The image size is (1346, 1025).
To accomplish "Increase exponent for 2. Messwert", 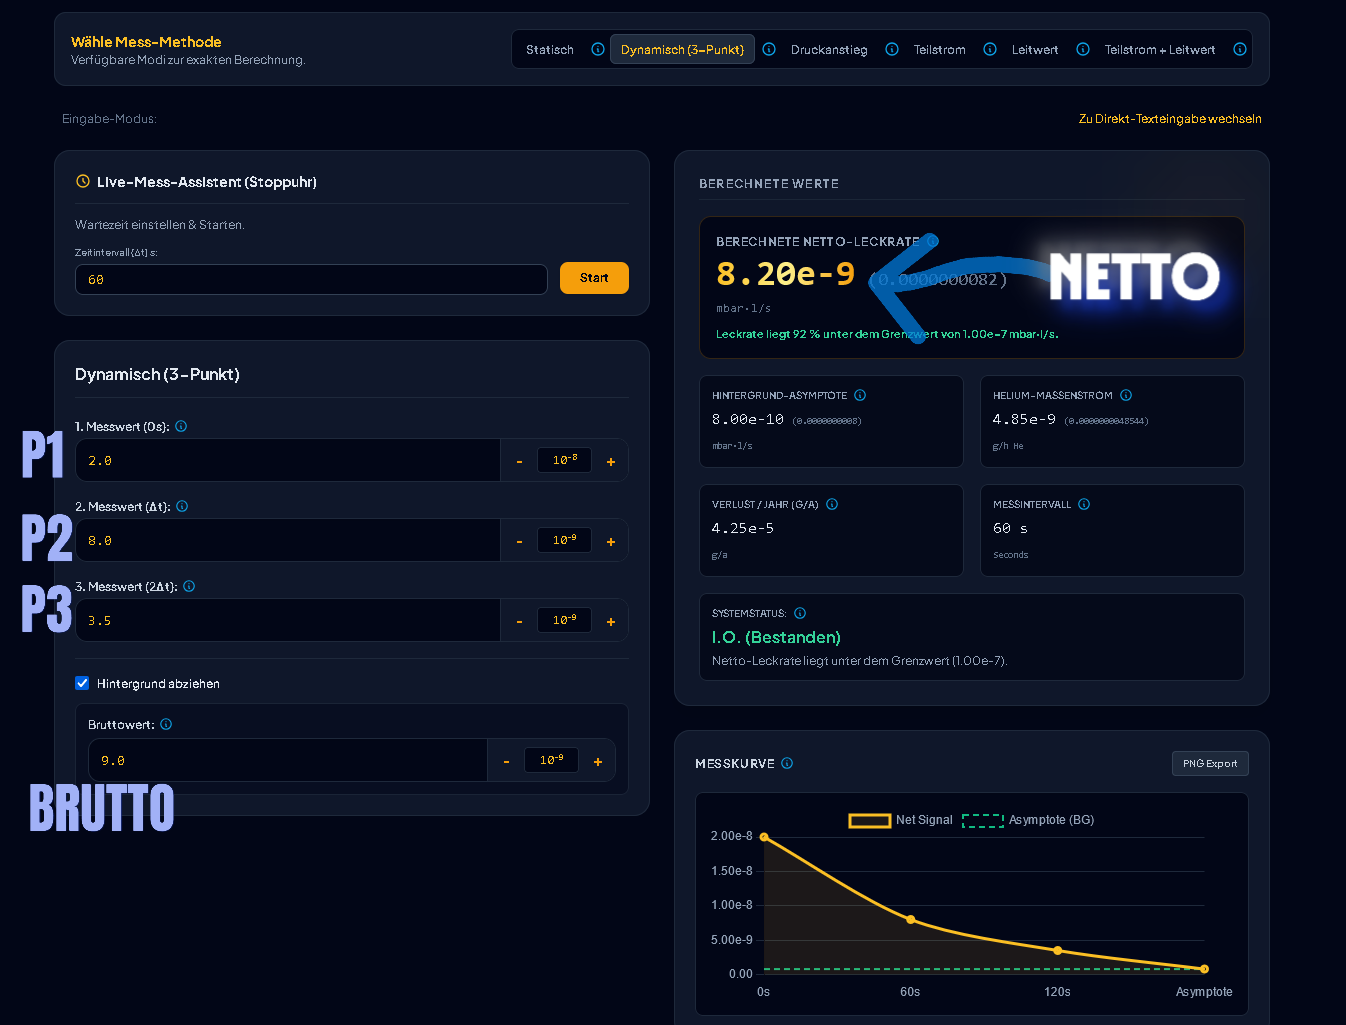I will pos(611,541).
